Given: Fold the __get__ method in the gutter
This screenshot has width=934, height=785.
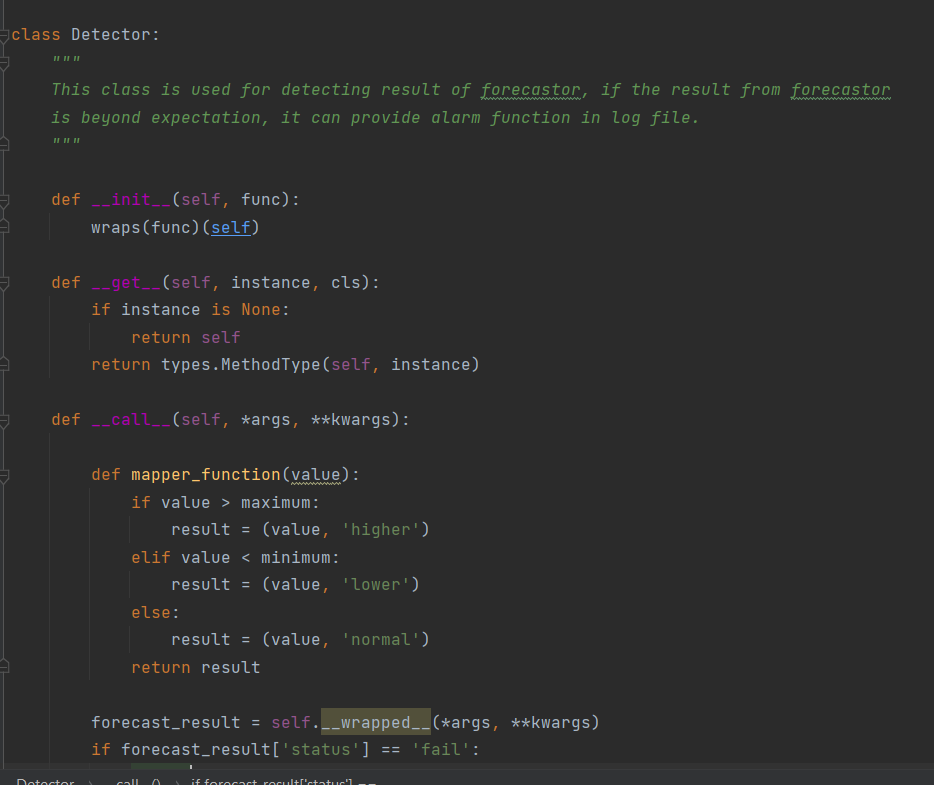Looking at the screenshot, I should [x=4, y=283].
